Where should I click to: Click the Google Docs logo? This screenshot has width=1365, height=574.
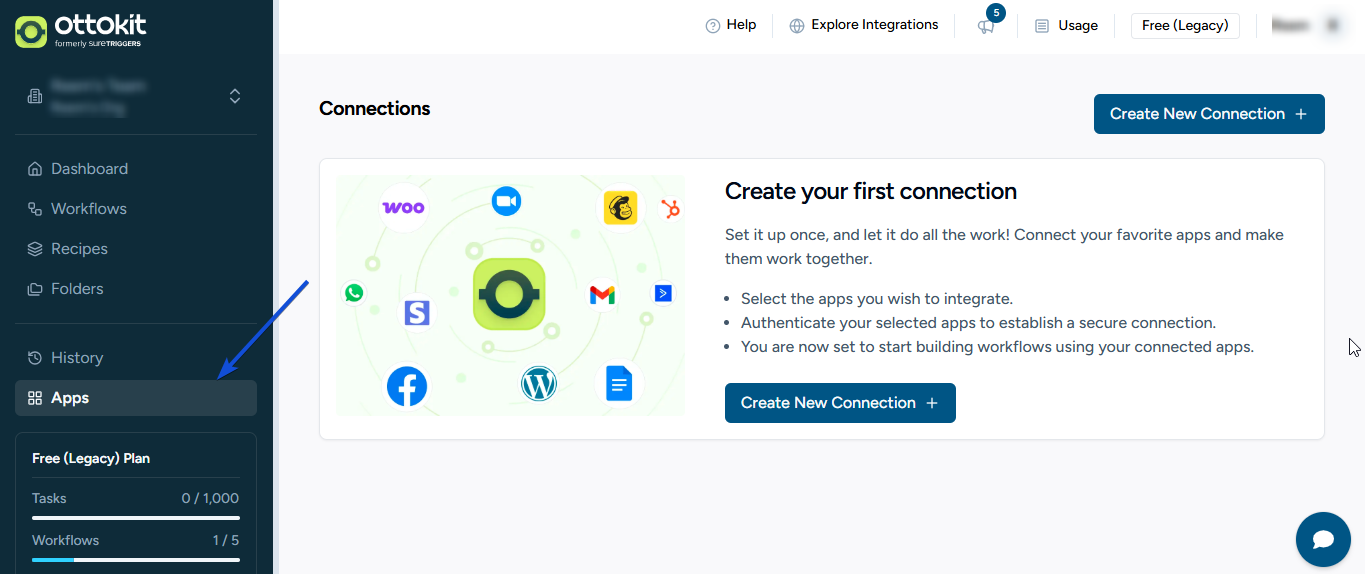pos(619,383)
